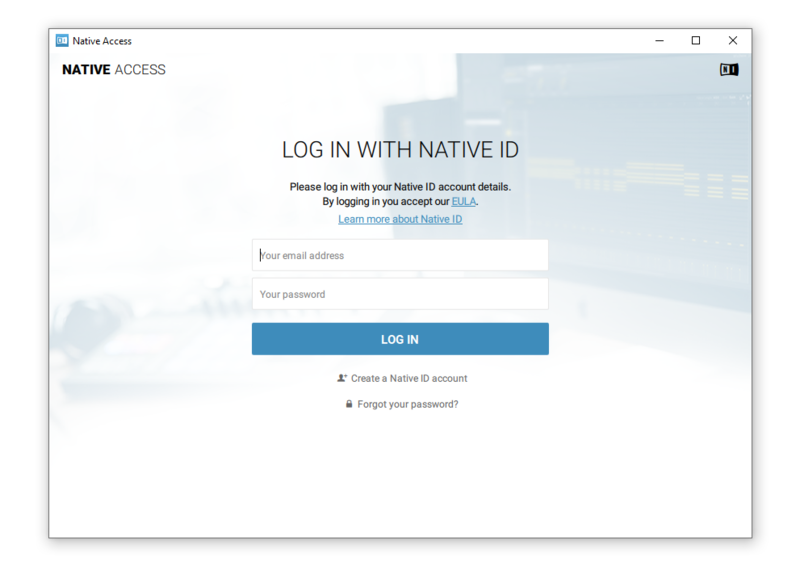Minimize the Native Access window
This screenshot has height=586, width=800.
coord(659,41)
